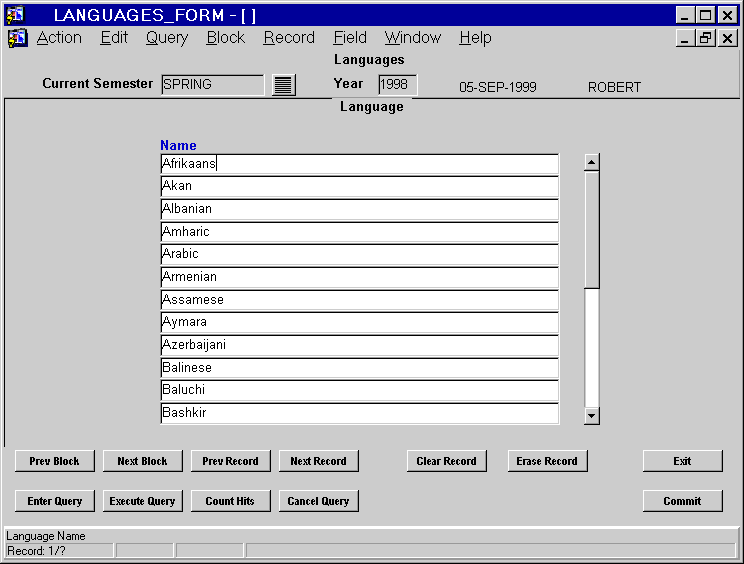Restore the inner form window
744x564 pixels.
coord(706,38)
